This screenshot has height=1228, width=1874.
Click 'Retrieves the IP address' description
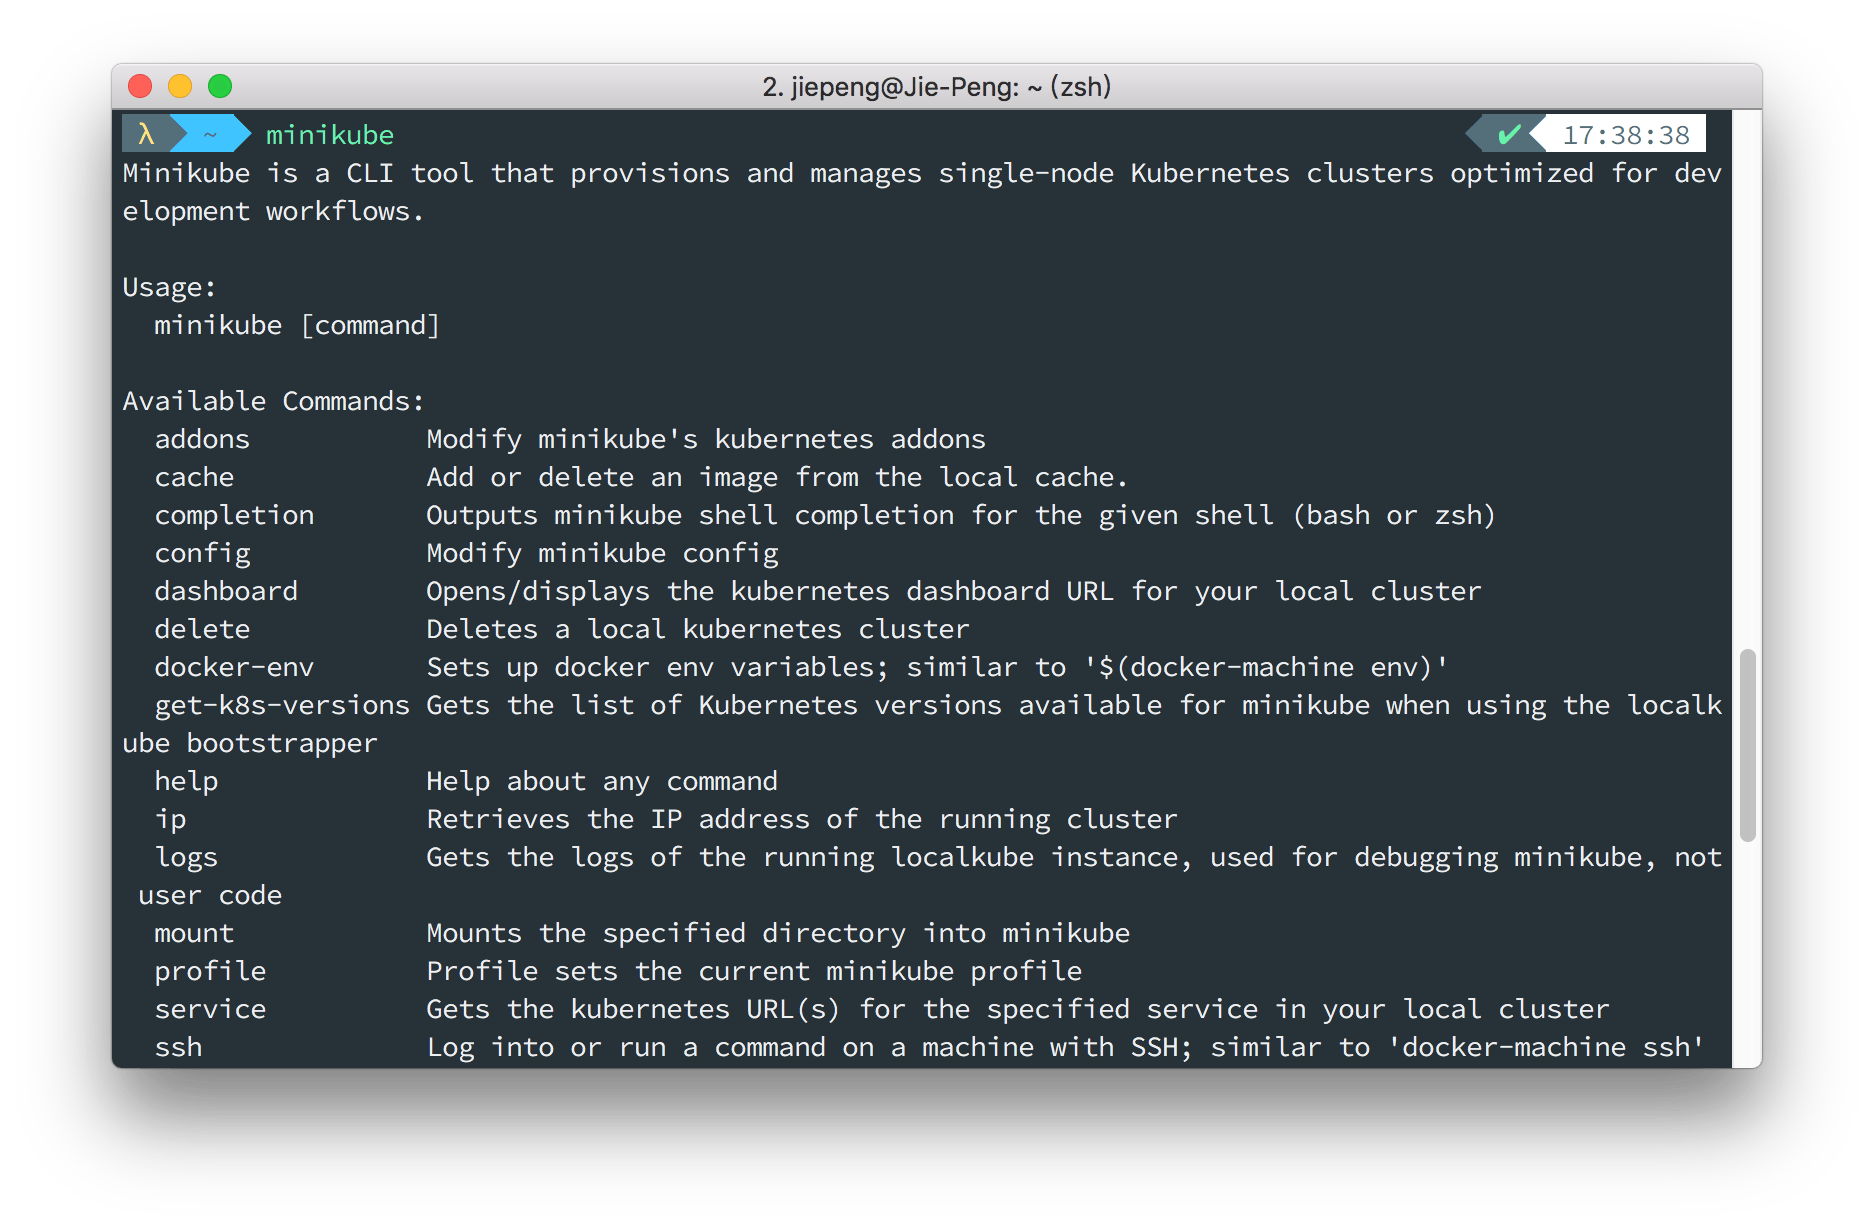pos(802,820)
